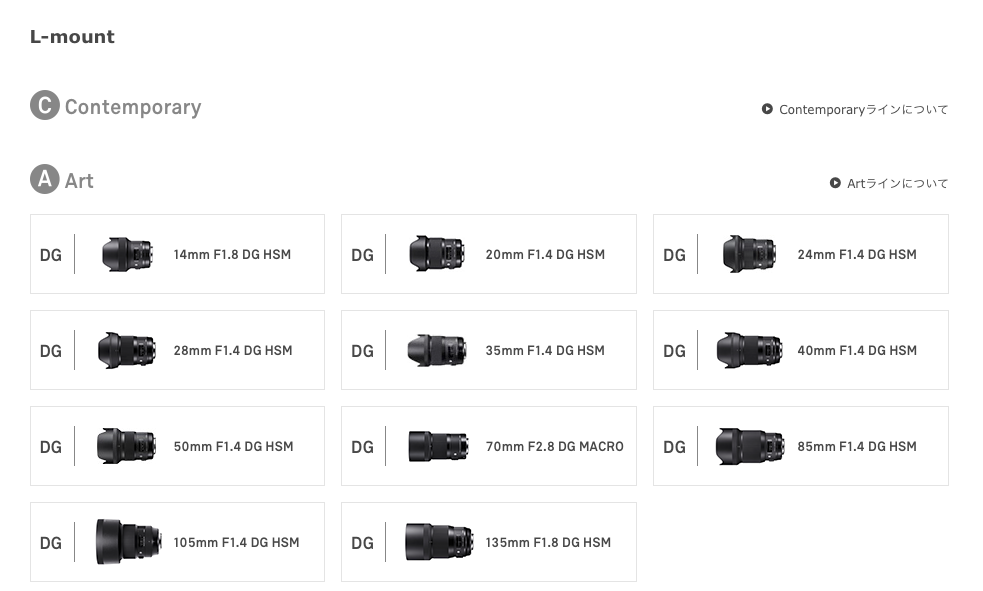983x591 pixels.
Task: View the 70mm F2.8 DG MACRO lens image
Action: click(x=437, y=446)
